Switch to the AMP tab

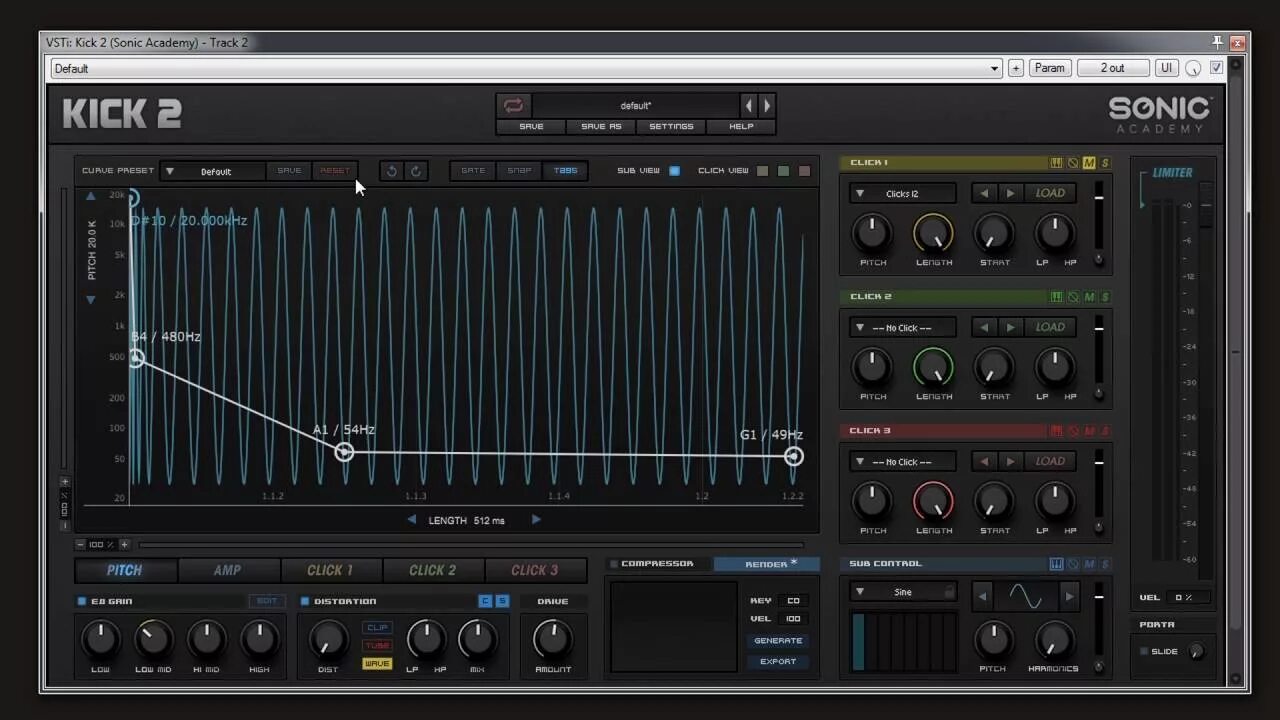click(x=228, y=570)
